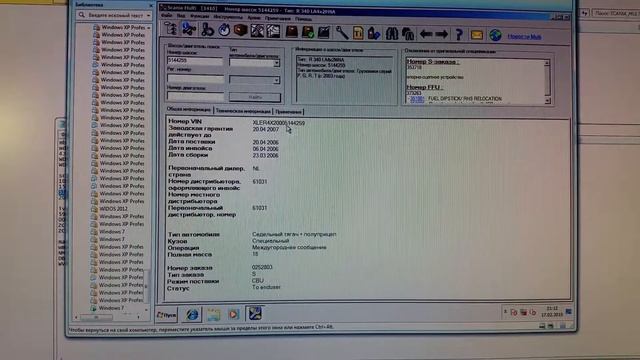Open the stopwatch standard times tool

click(x=224, y=30)
